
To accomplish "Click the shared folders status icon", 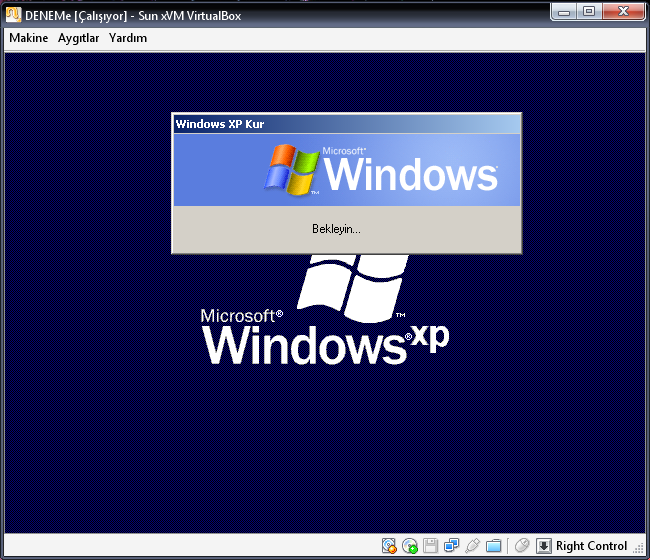I will click(493, 546).
